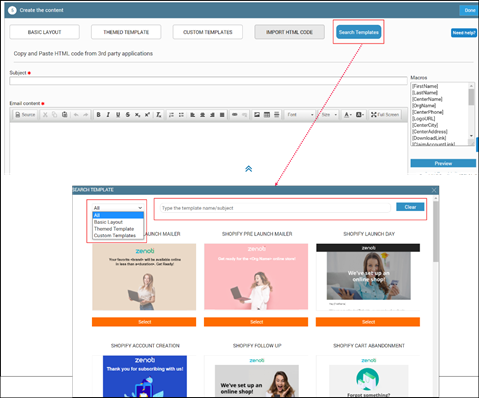Align text right
This screenshot has width=479, height=398.
coord(212,115)
